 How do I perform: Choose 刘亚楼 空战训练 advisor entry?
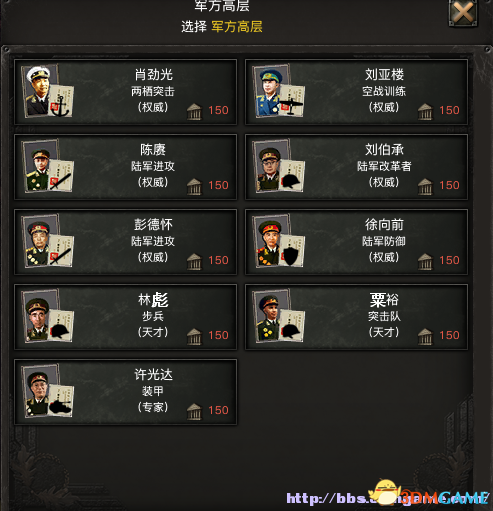click(x=356, y=92)
